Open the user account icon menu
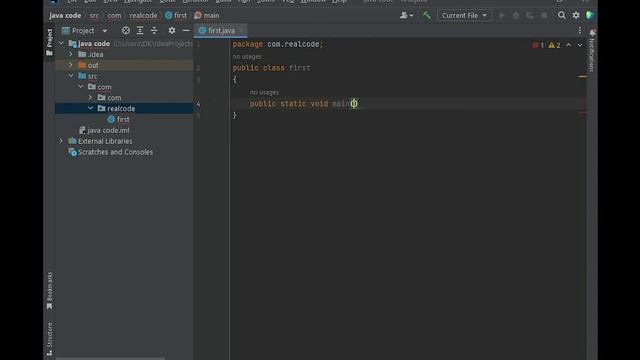Image resolution: width=640 pixels, height=360 pixels. tap(406, 16)
